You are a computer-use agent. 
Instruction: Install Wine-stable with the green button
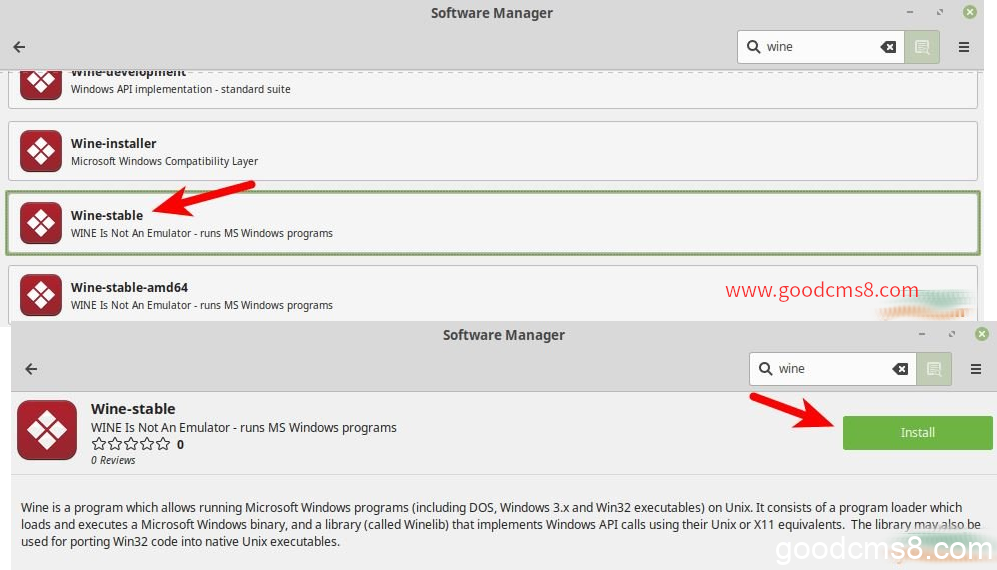[x=918, y=433]
